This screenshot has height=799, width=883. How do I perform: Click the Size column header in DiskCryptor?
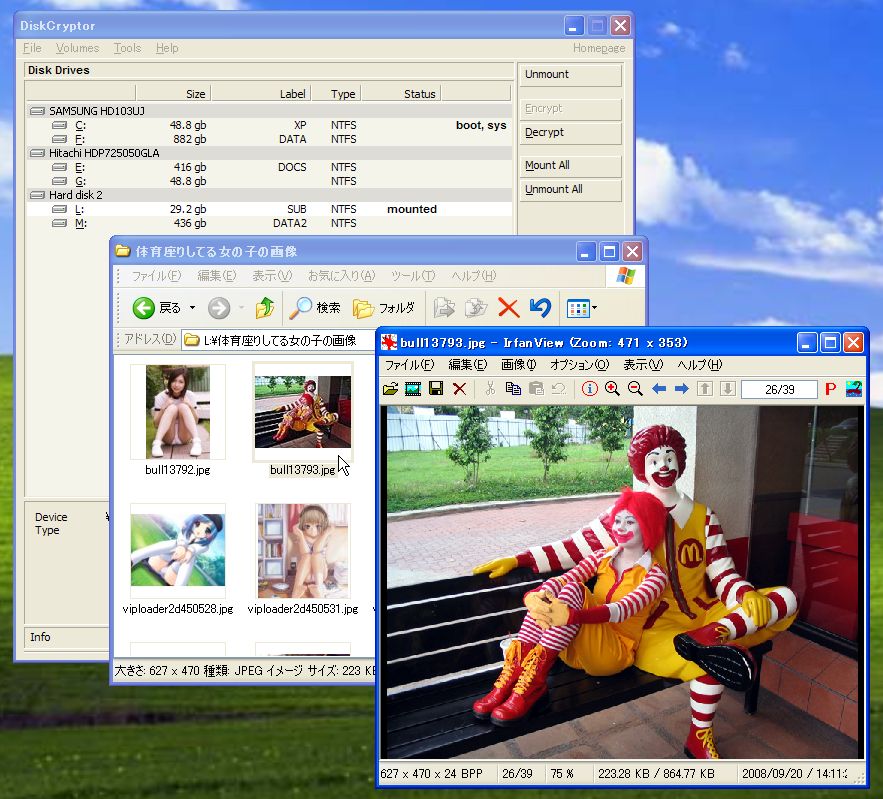(173, 93)
